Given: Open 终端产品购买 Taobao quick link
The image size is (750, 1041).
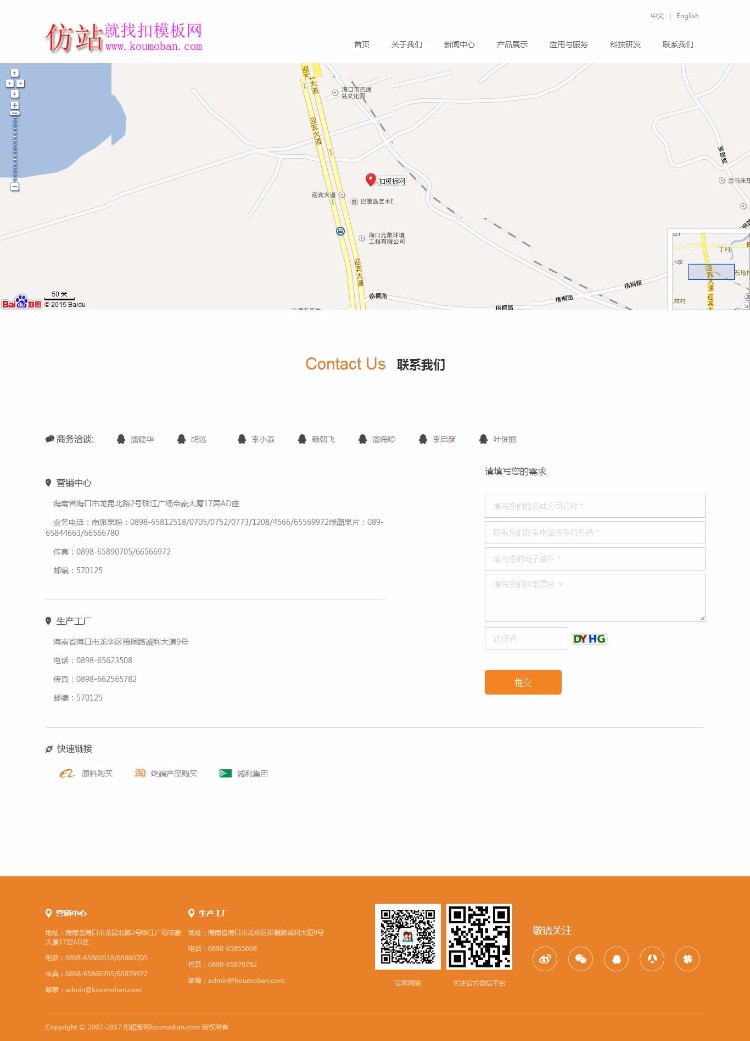Looking at the screenshot, I should point(174,773).
